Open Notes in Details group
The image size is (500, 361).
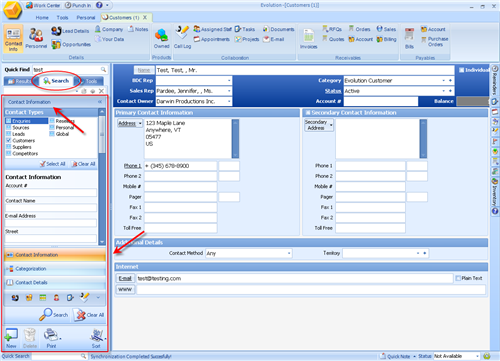tap(138, 29)
